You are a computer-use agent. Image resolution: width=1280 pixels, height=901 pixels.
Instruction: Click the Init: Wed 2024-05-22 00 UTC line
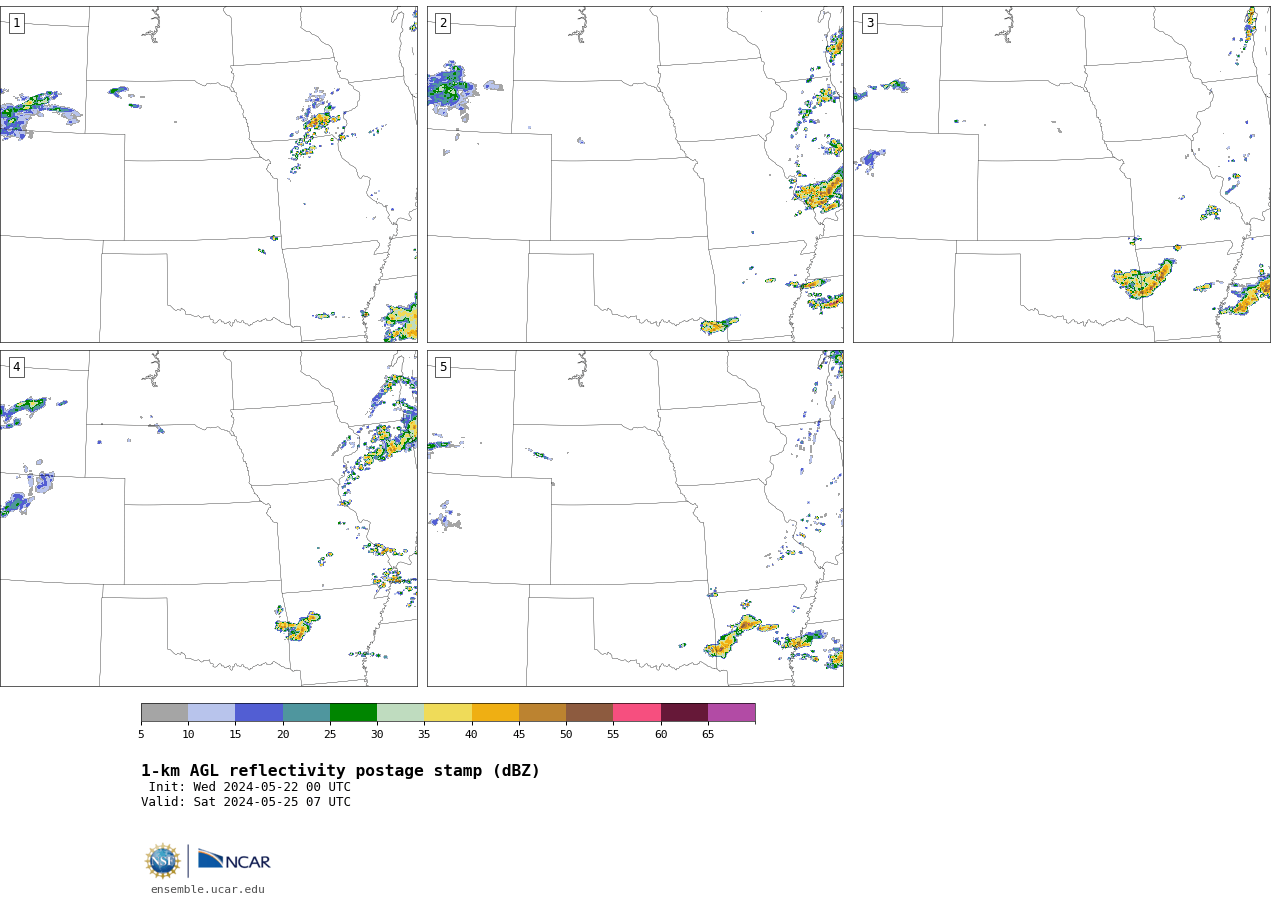[x=250, y=787]
